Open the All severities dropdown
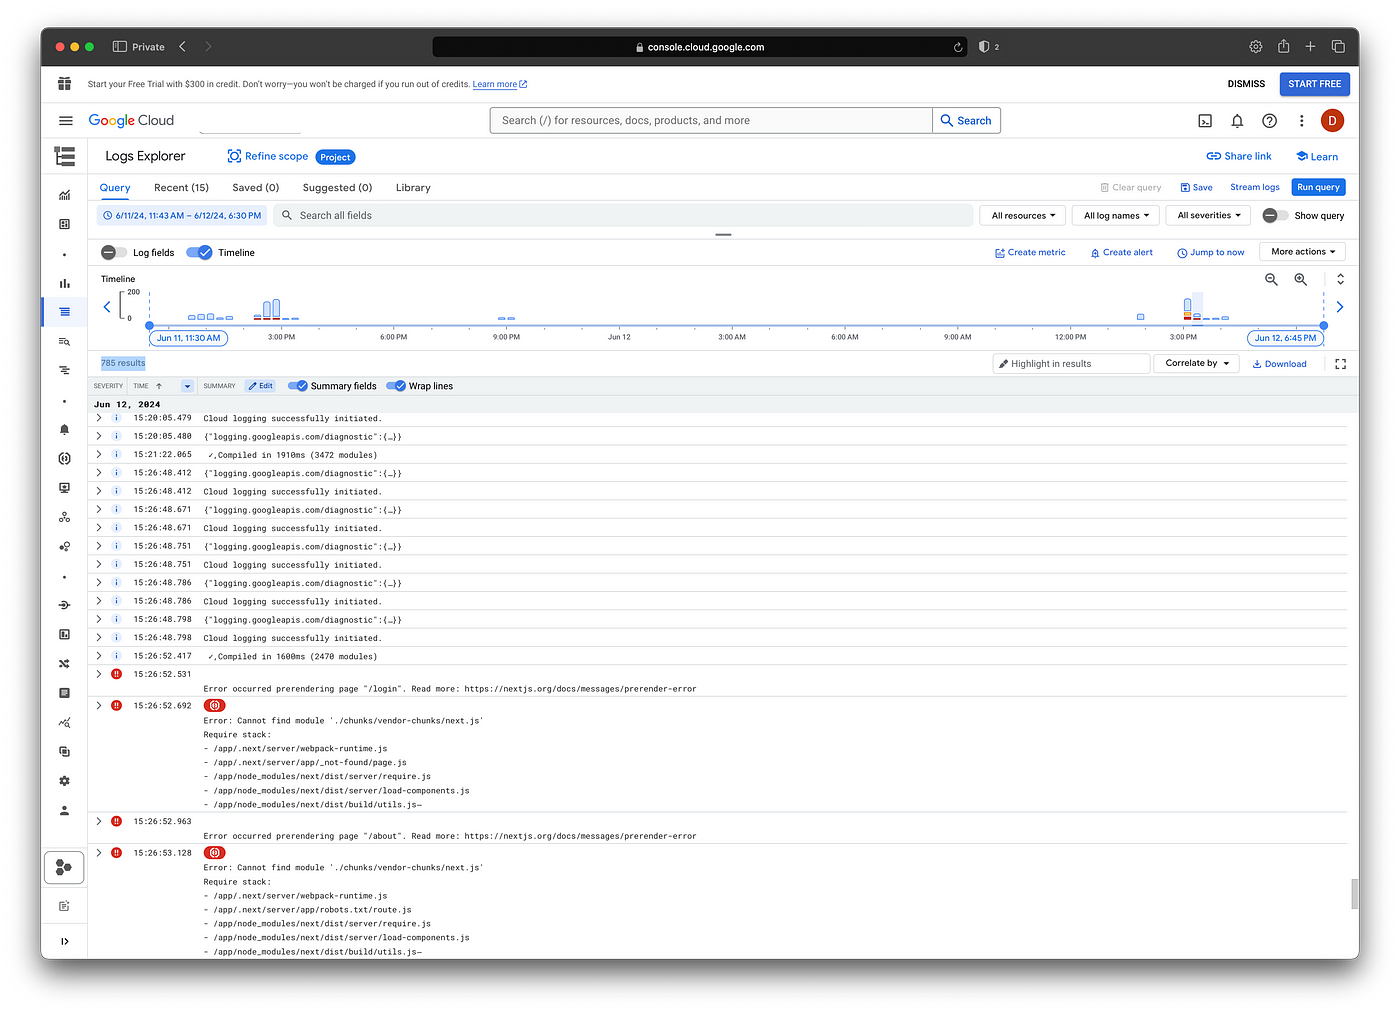The height and width of the screenshot is (1013, 1400). click(x=1208, y=216)
